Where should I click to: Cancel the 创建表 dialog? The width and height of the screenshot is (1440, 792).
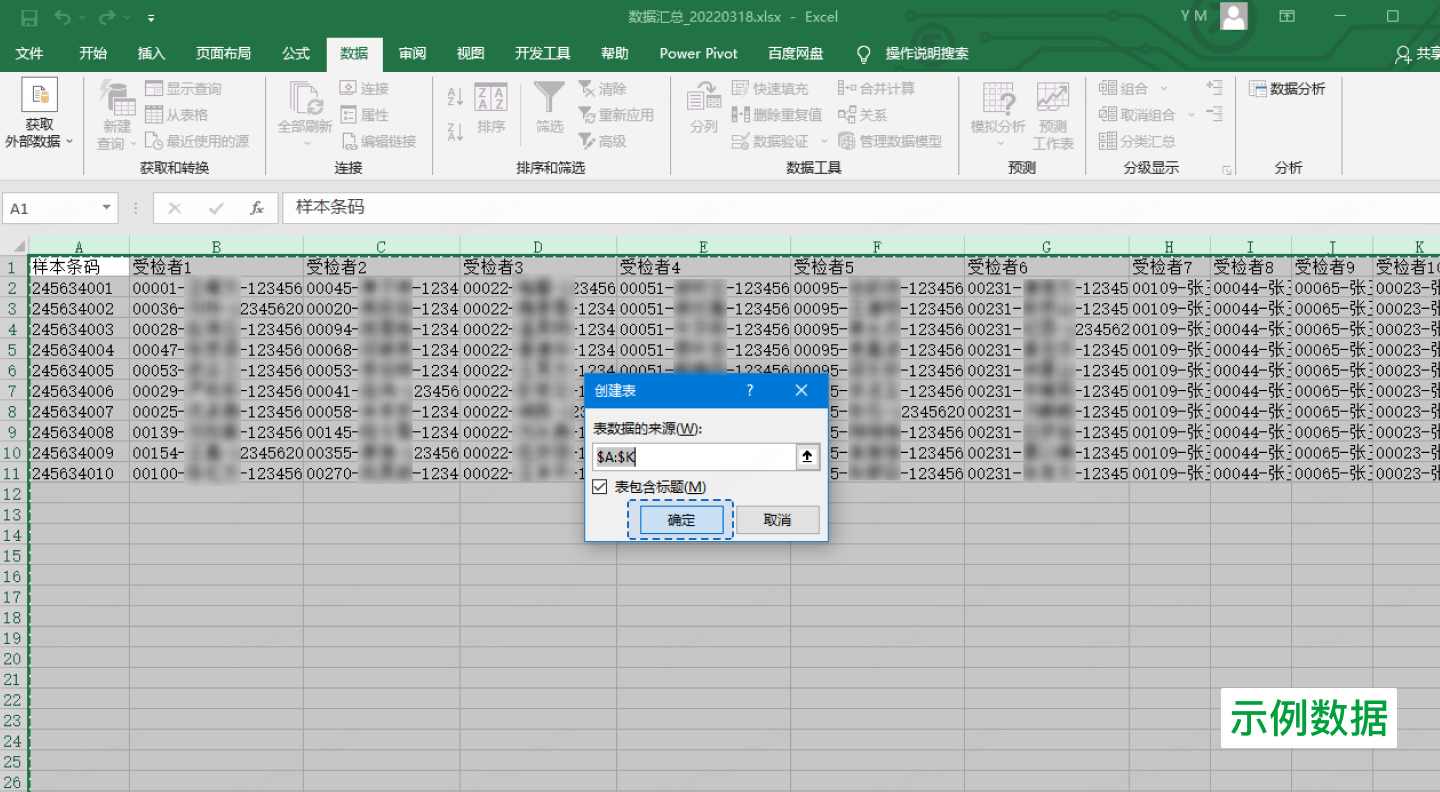point(778,519)
